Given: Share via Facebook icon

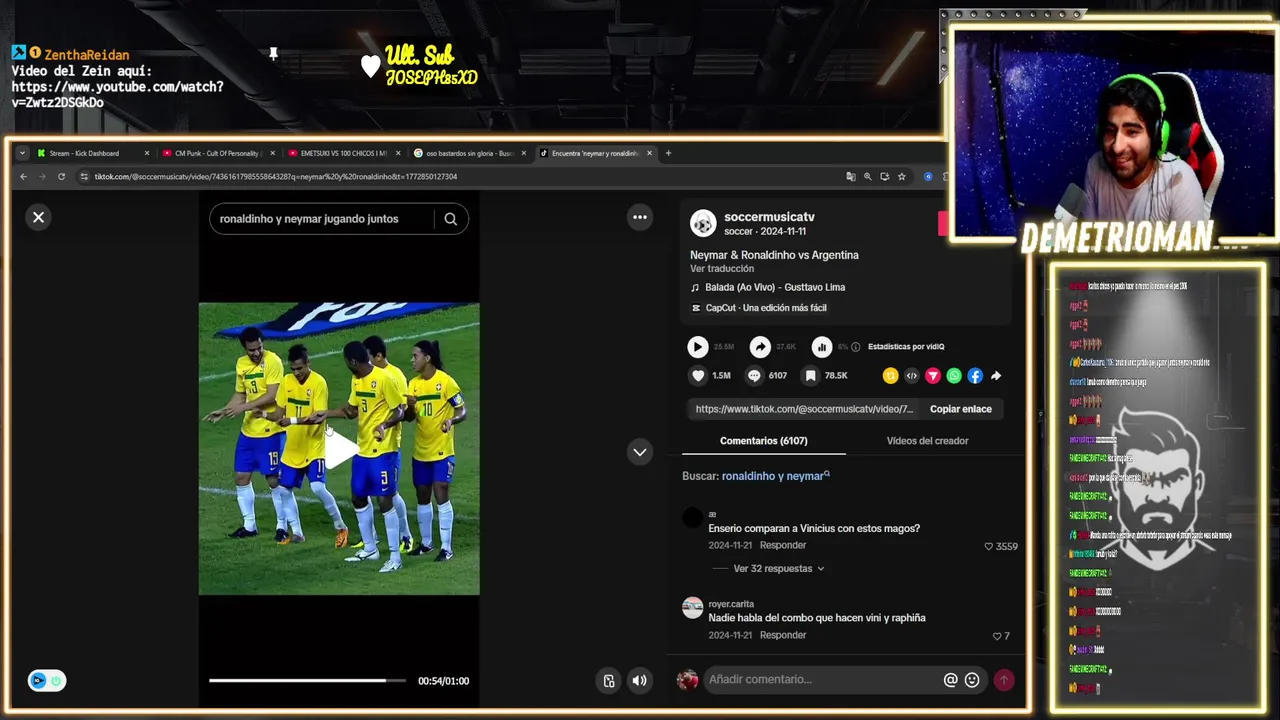Looking at the screenshot, I should (975, 376).
